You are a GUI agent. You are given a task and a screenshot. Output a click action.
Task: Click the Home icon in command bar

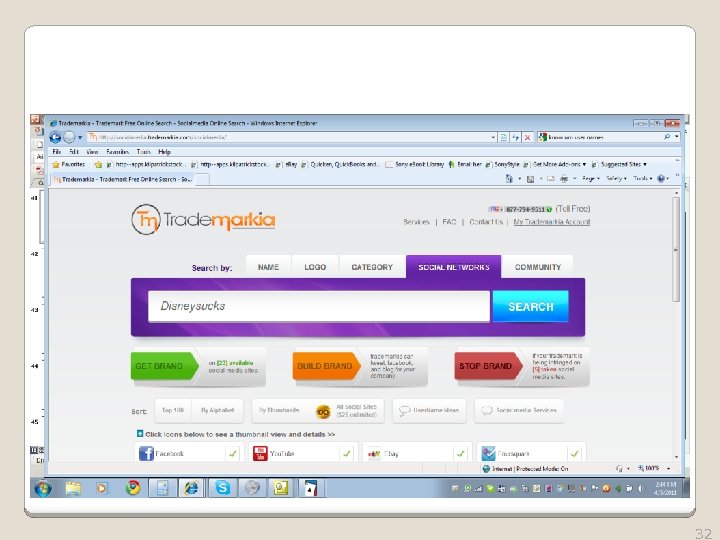coord(509,179)
